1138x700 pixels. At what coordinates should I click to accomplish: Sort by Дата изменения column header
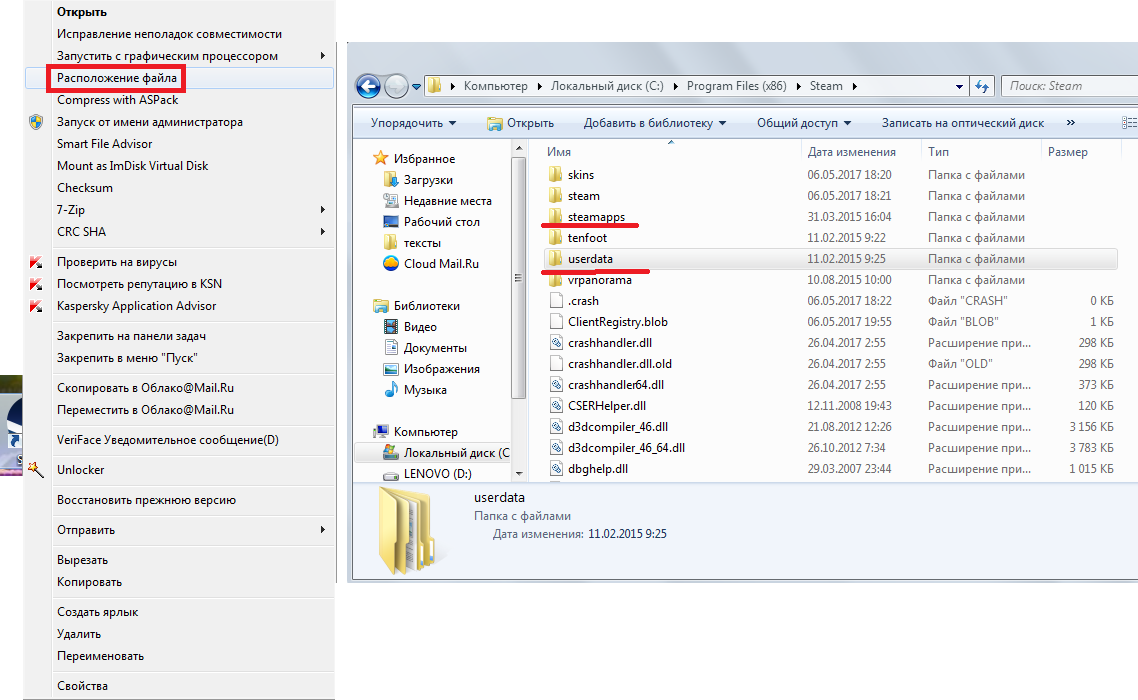coord(851,152)
